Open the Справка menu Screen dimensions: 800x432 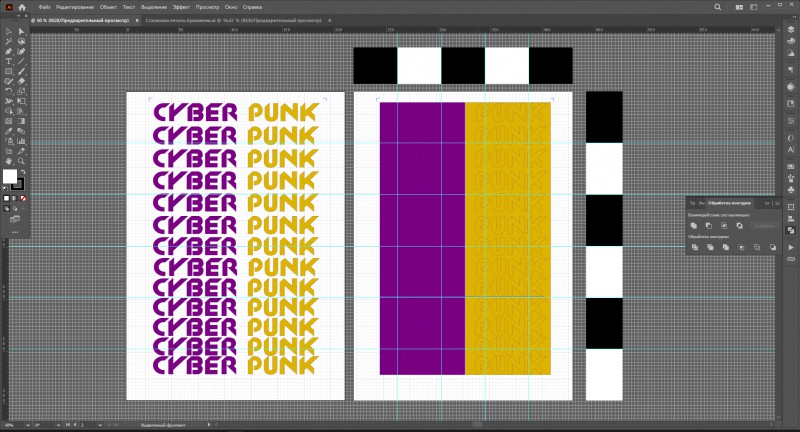(x=253, y=7)
